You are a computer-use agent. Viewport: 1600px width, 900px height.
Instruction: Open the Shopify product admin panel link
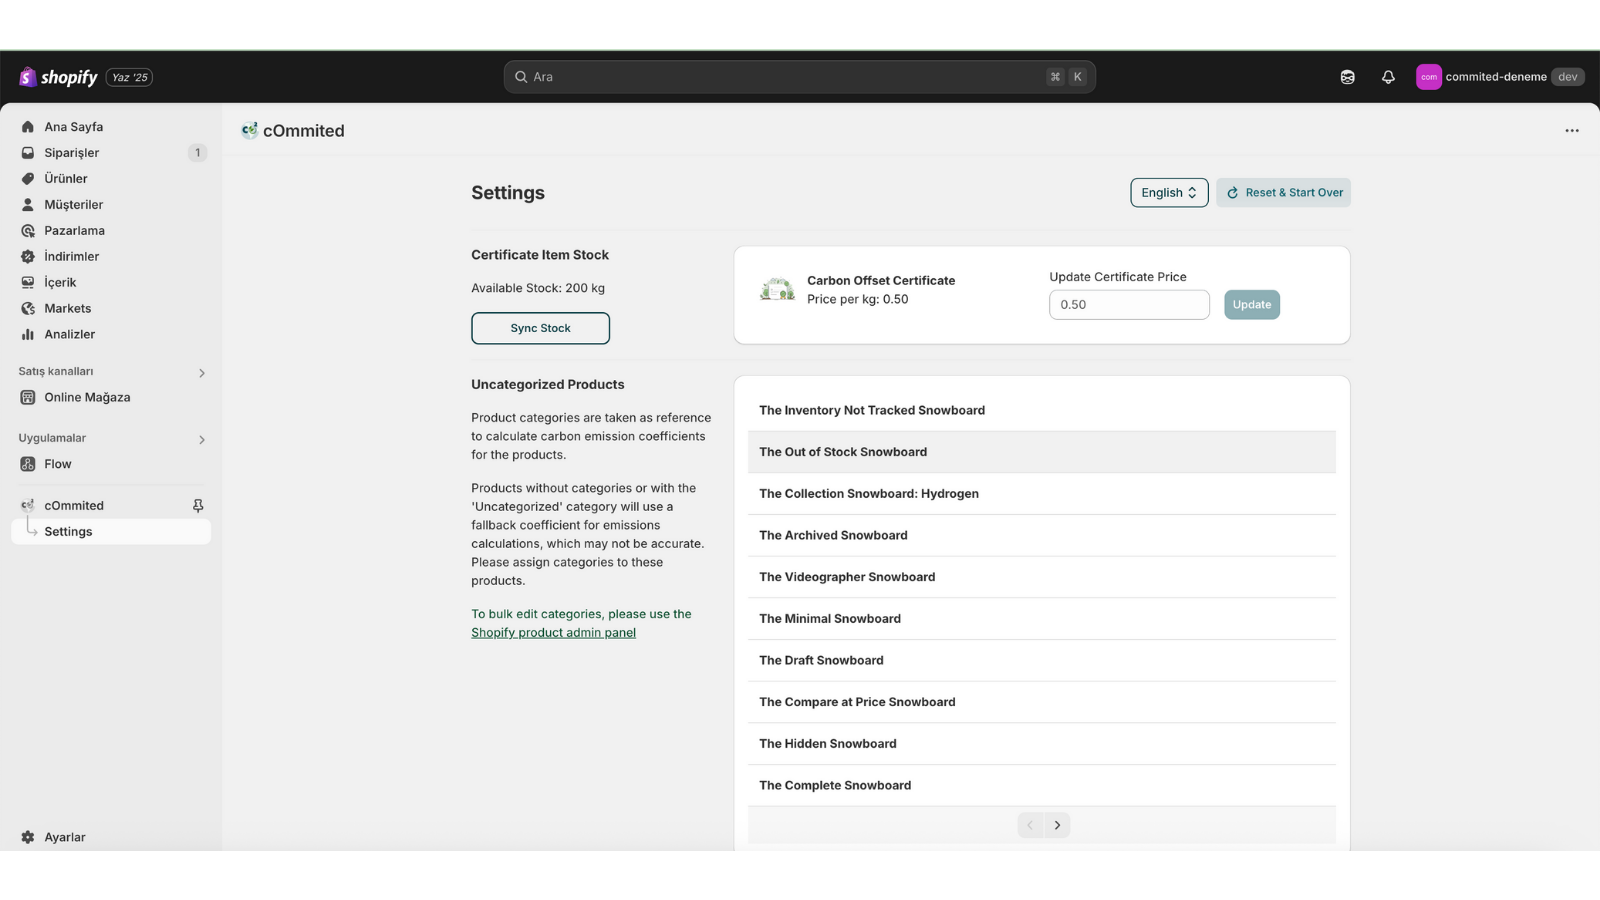click(553, 633)
